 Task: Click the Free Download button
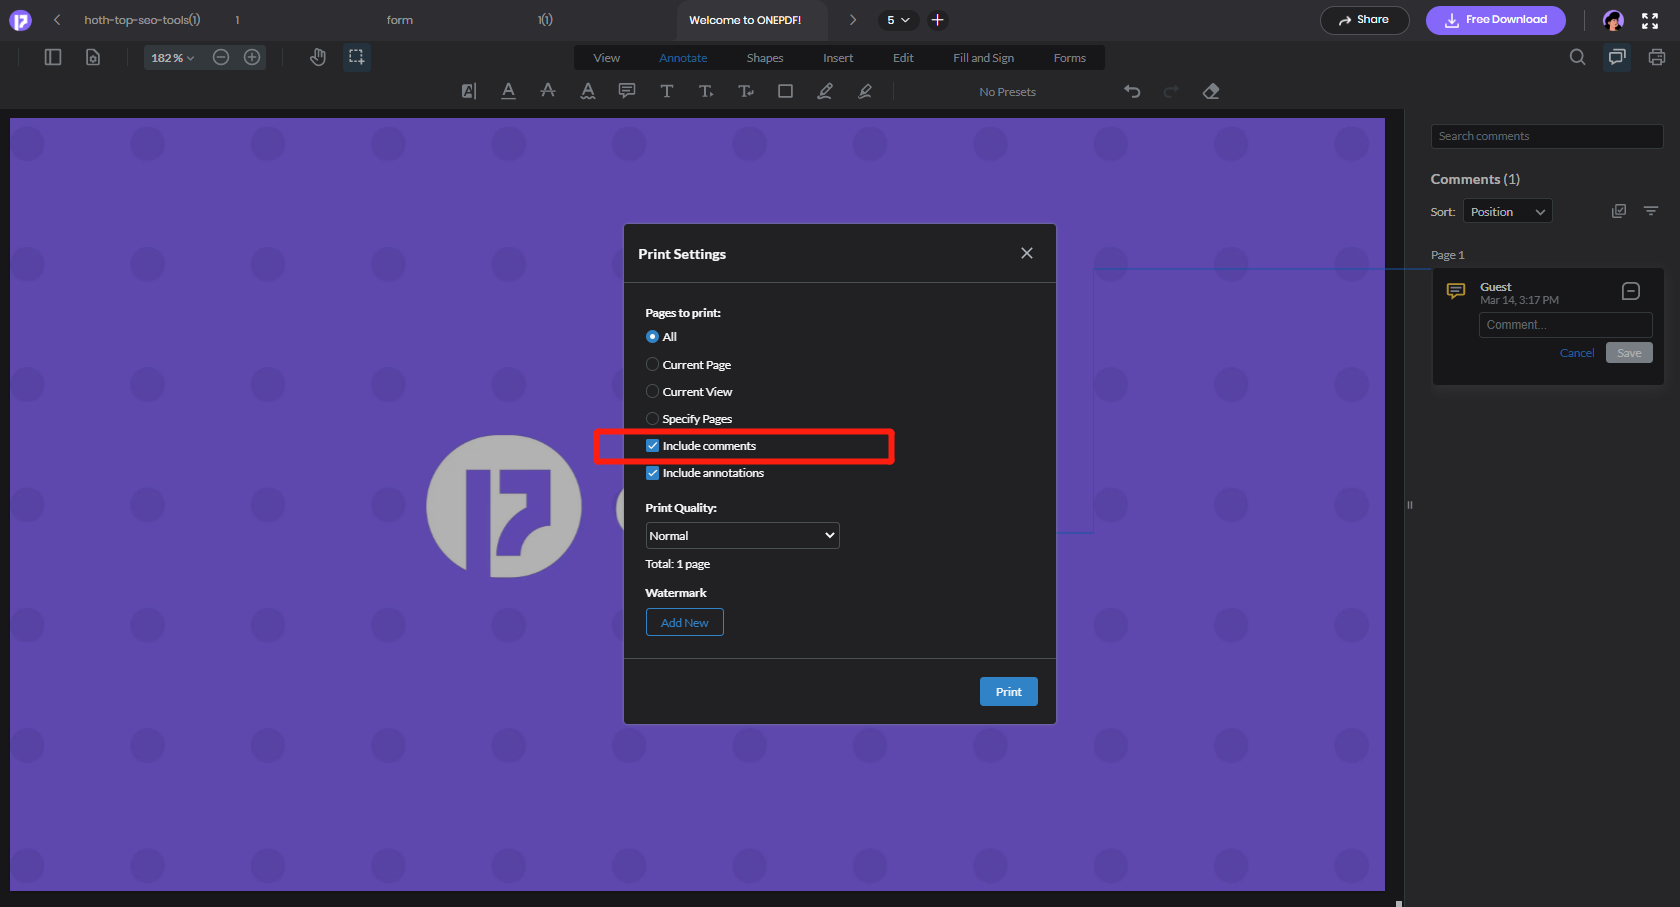(x=1496, y=20)
